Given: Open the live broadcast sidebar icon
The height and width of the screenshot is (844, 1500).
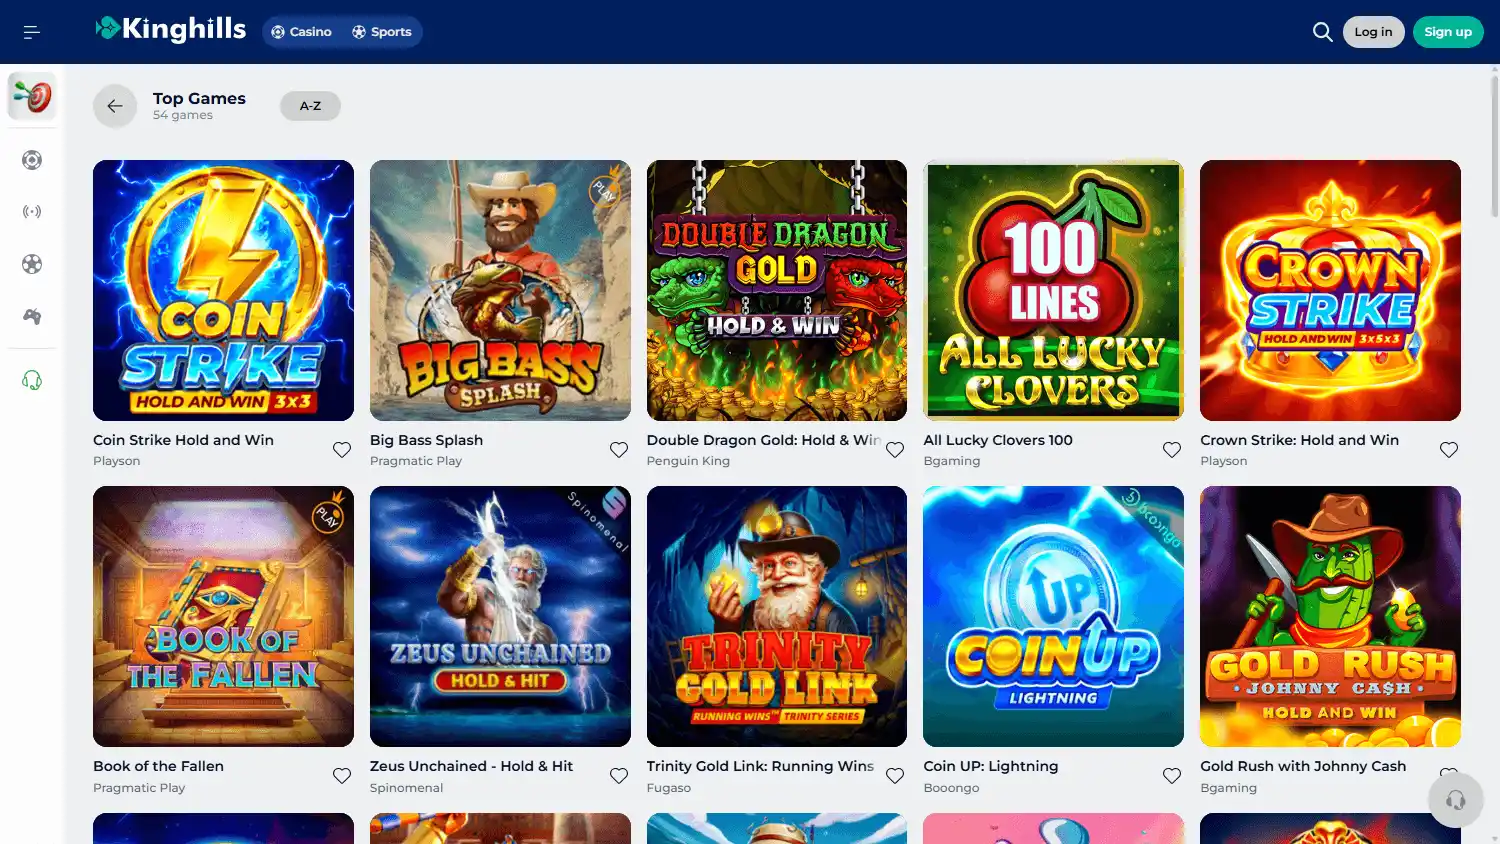Looking at the screenshot, I should point(32,212).
